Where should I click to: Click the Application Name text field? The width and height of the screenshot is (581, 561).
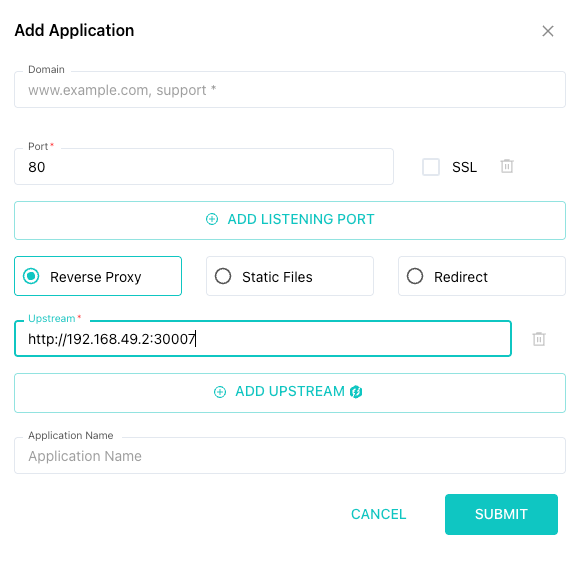[290, 455]
